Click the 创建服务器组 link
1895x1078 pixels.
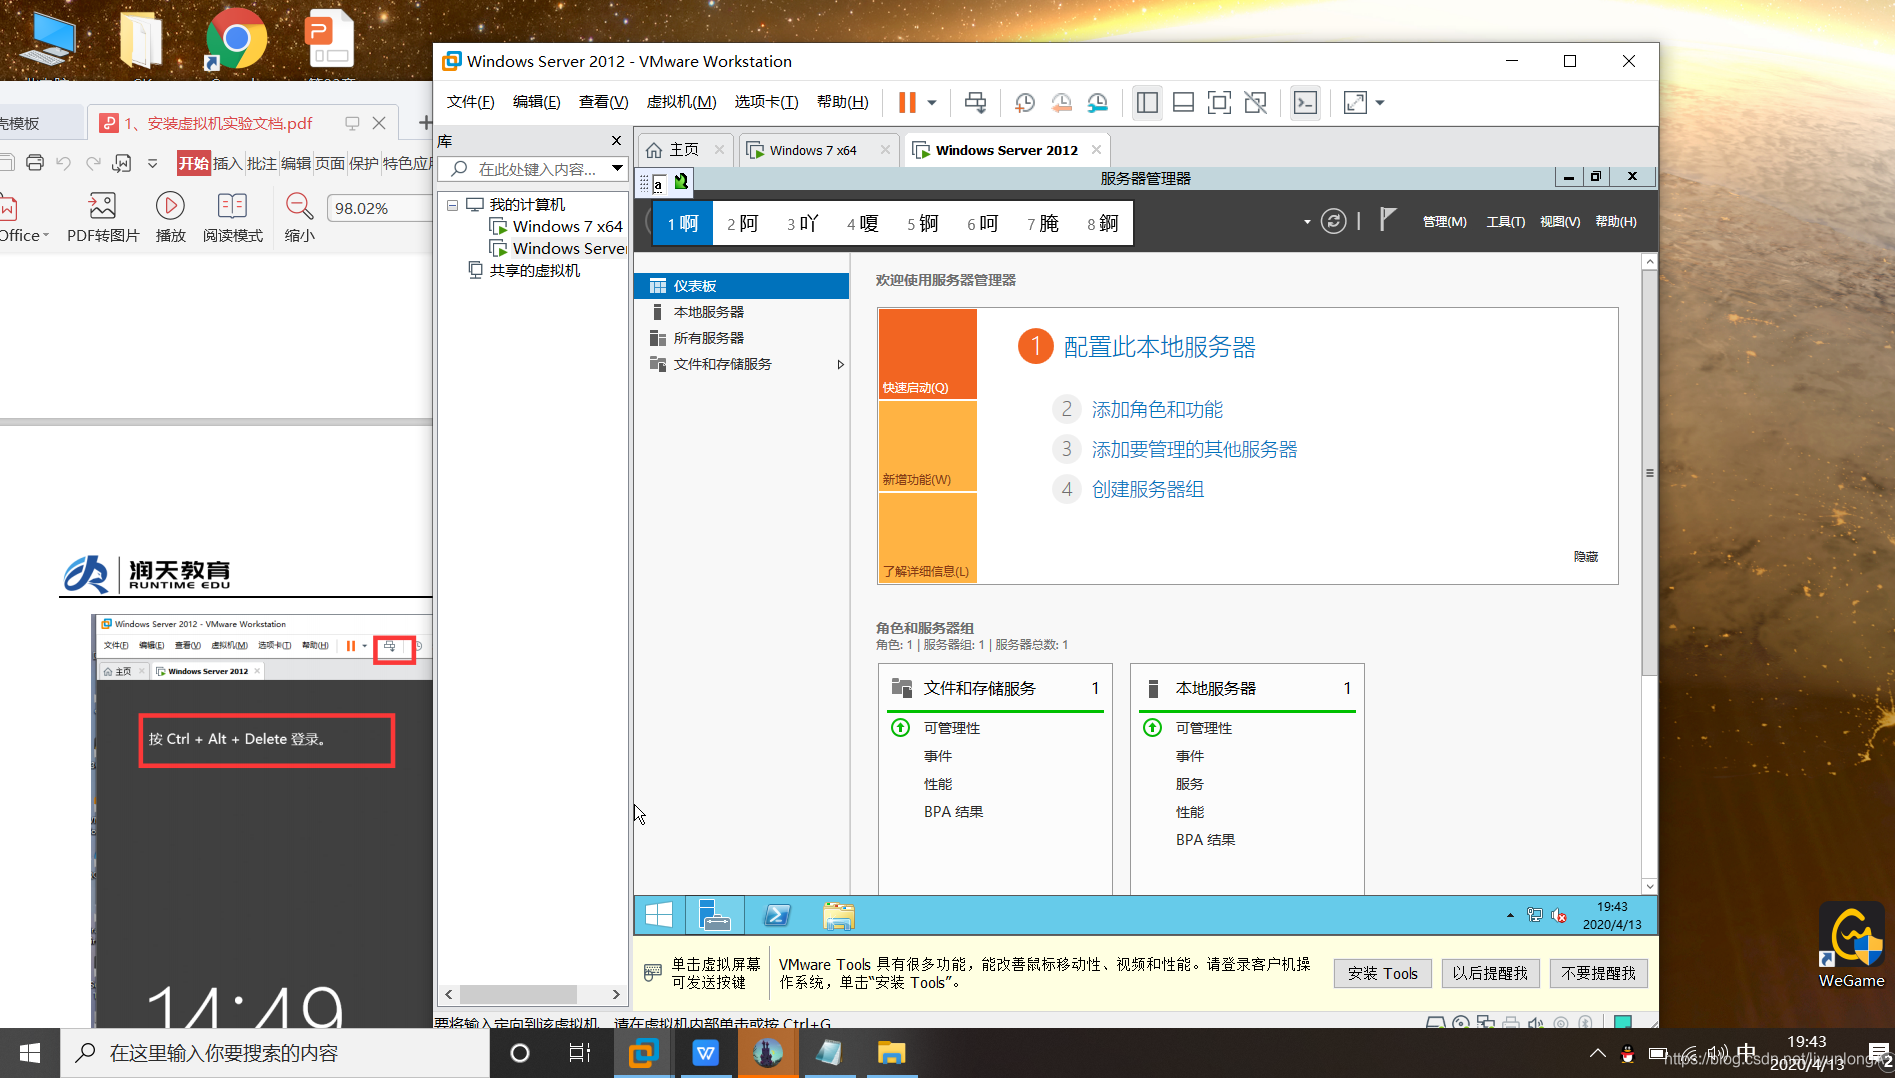pyautogui.click(x=1147, y=489)
